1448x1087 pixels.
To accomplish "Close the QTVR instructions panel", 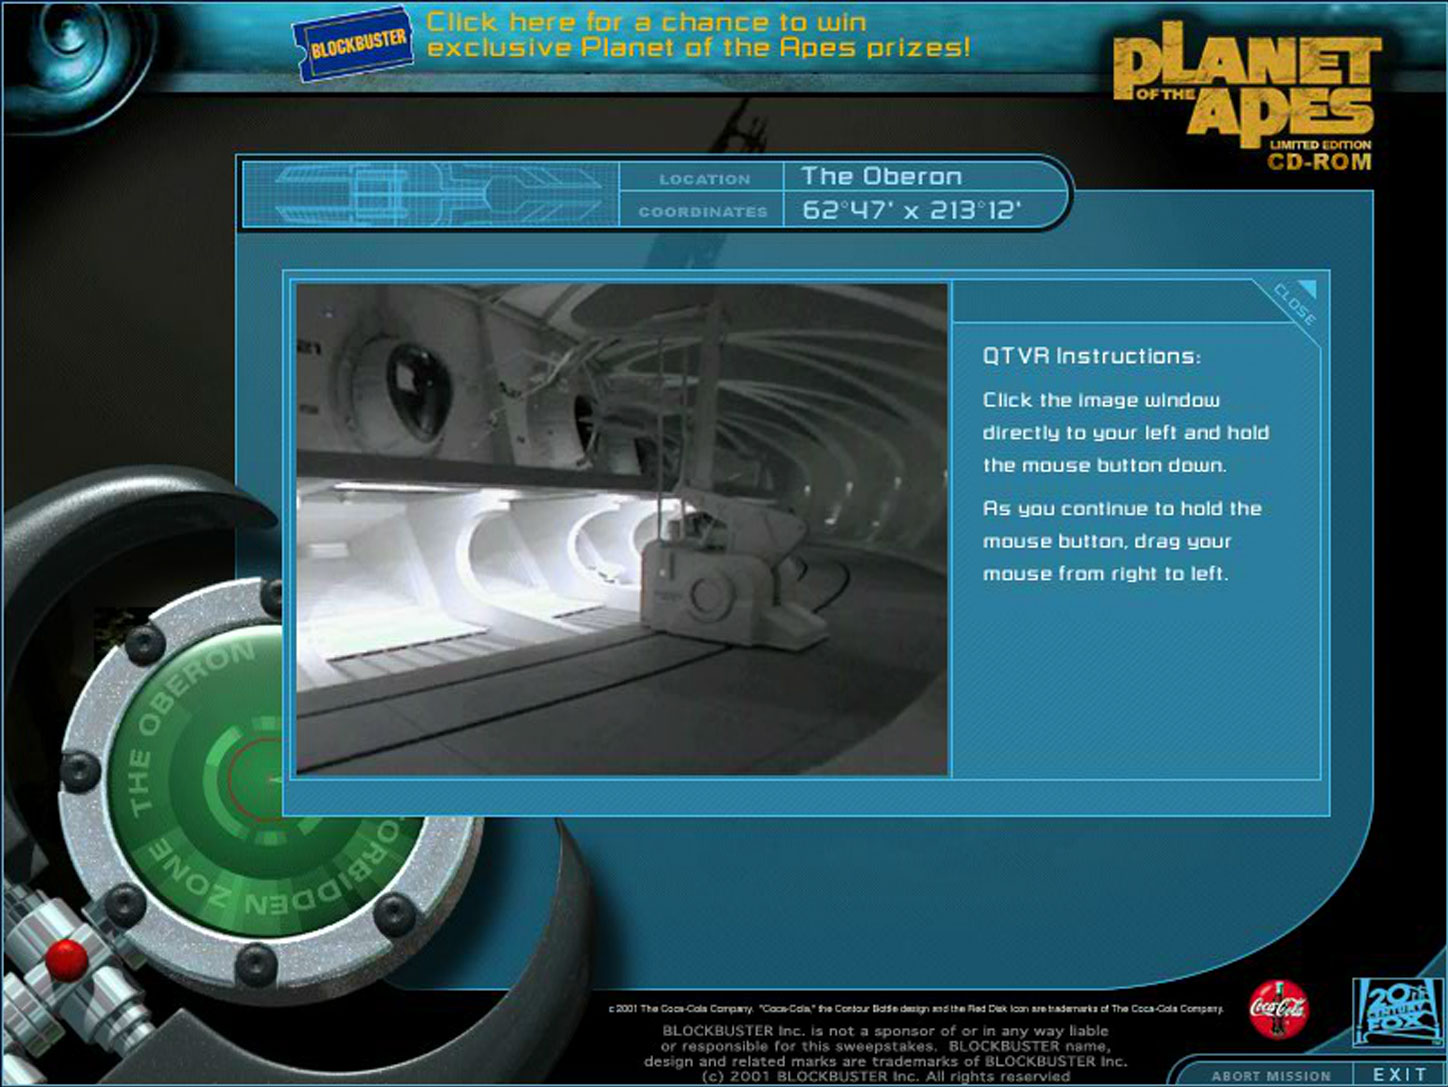I will click(1296, 302).
